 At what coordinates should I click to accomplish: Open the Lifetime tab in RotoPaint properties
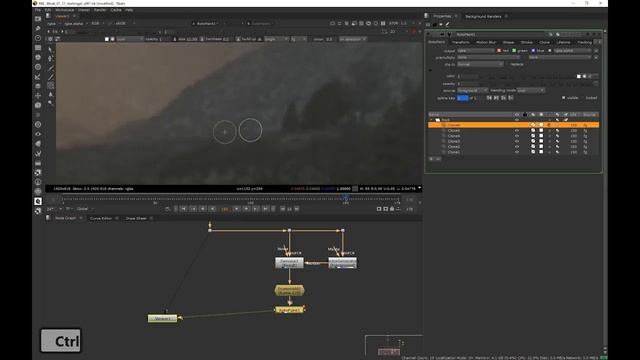coord(563,42)
